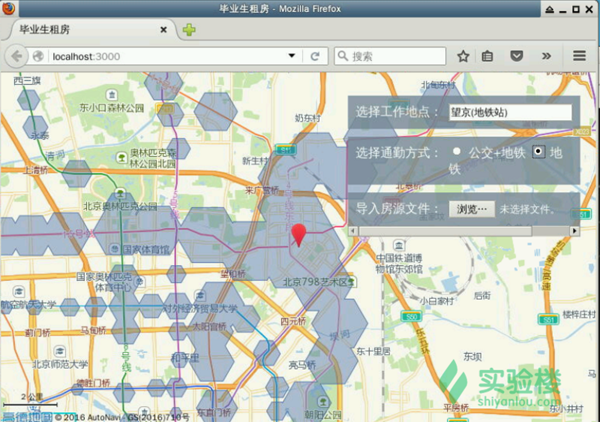Open the URL bar history dropdown arrow
Image resolution: width=600 pixels, height=422 pixels.
pos(292,57)
